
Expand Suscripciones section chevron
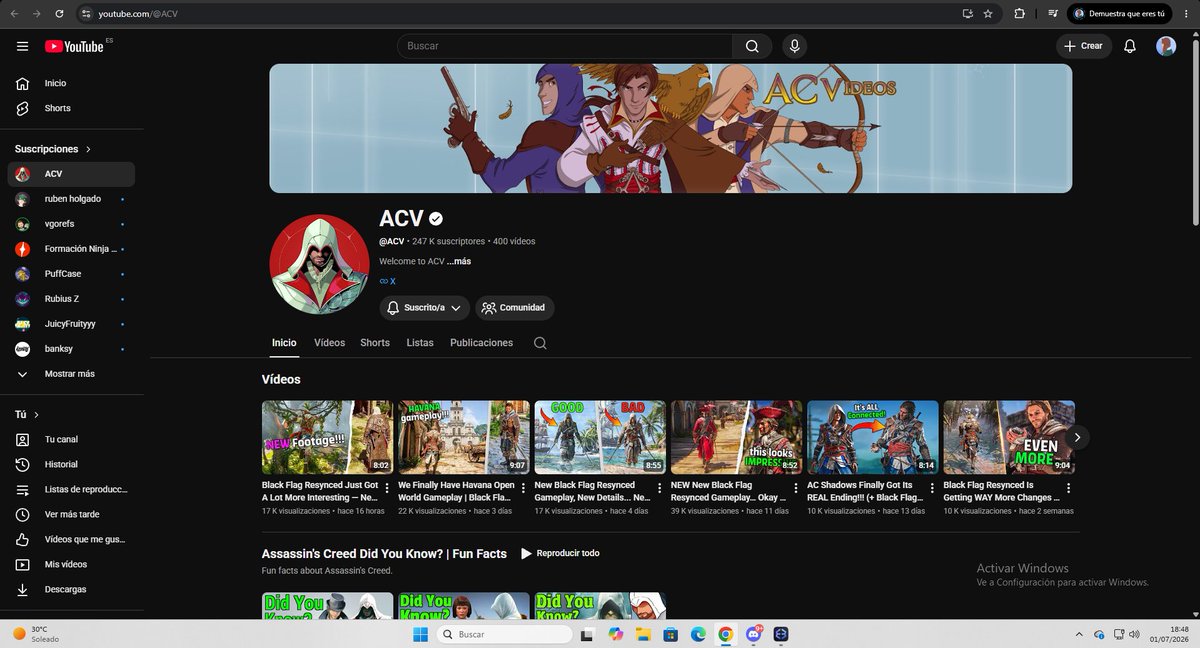coord(88,149)
